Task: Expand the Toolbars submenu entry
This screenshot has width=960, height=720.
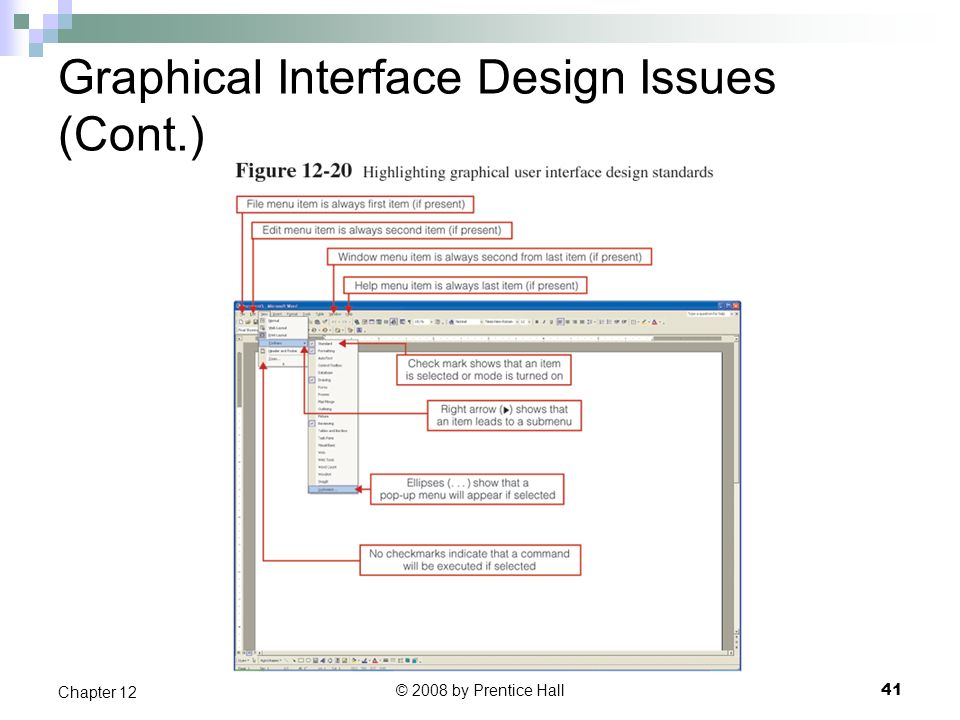Action: pyautogui.click(x=283, y=343)
